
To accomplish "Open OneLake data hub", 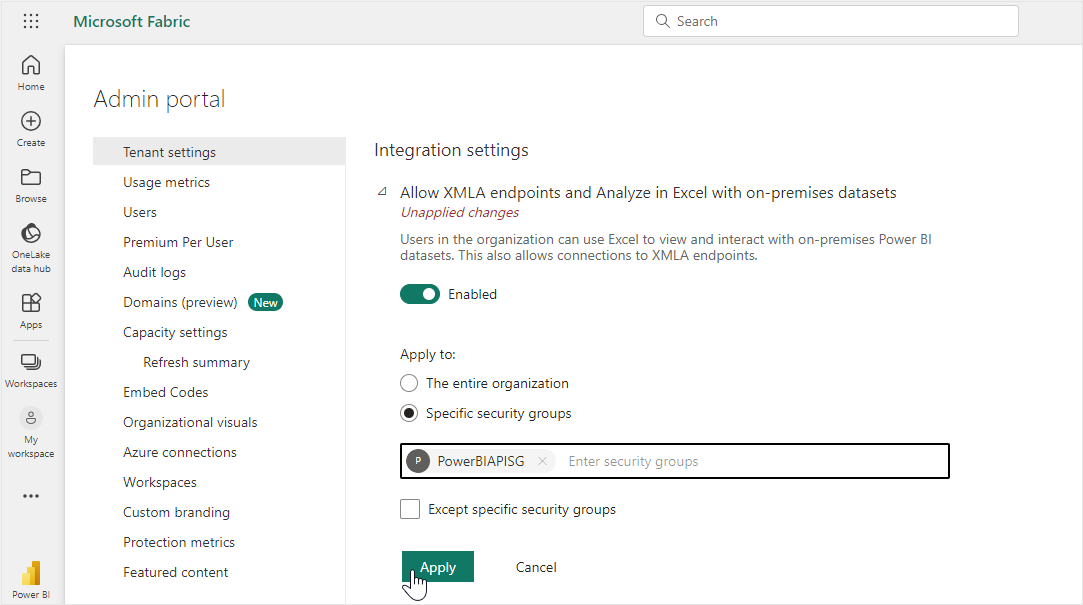I will (31, 235).
